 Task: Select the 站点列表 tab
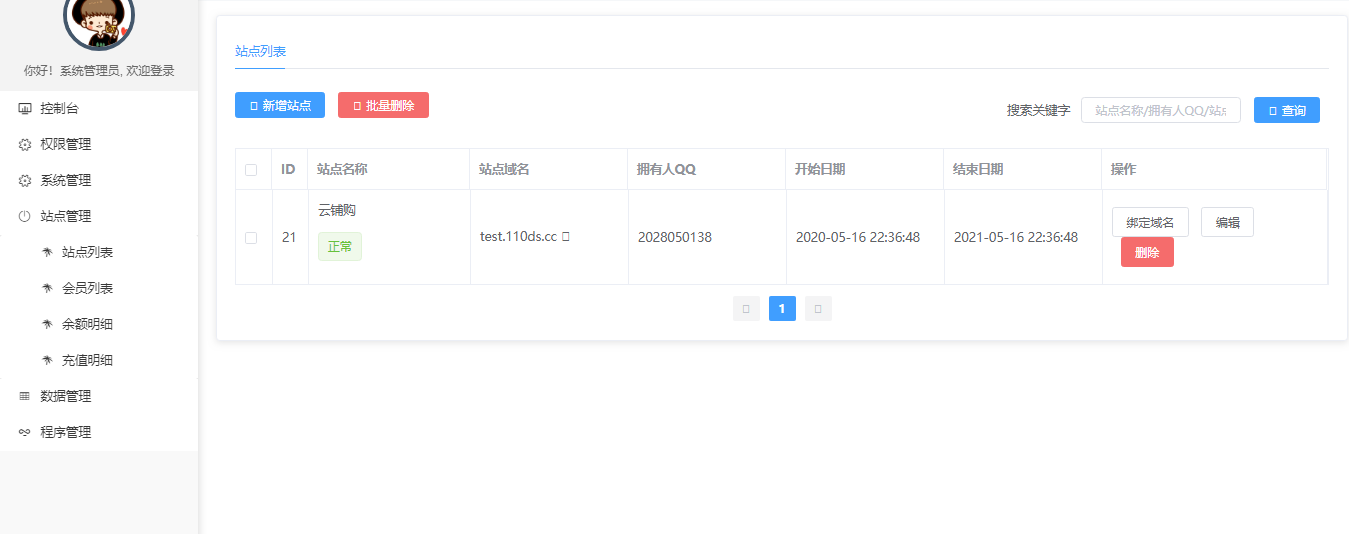tap(260, 51)
